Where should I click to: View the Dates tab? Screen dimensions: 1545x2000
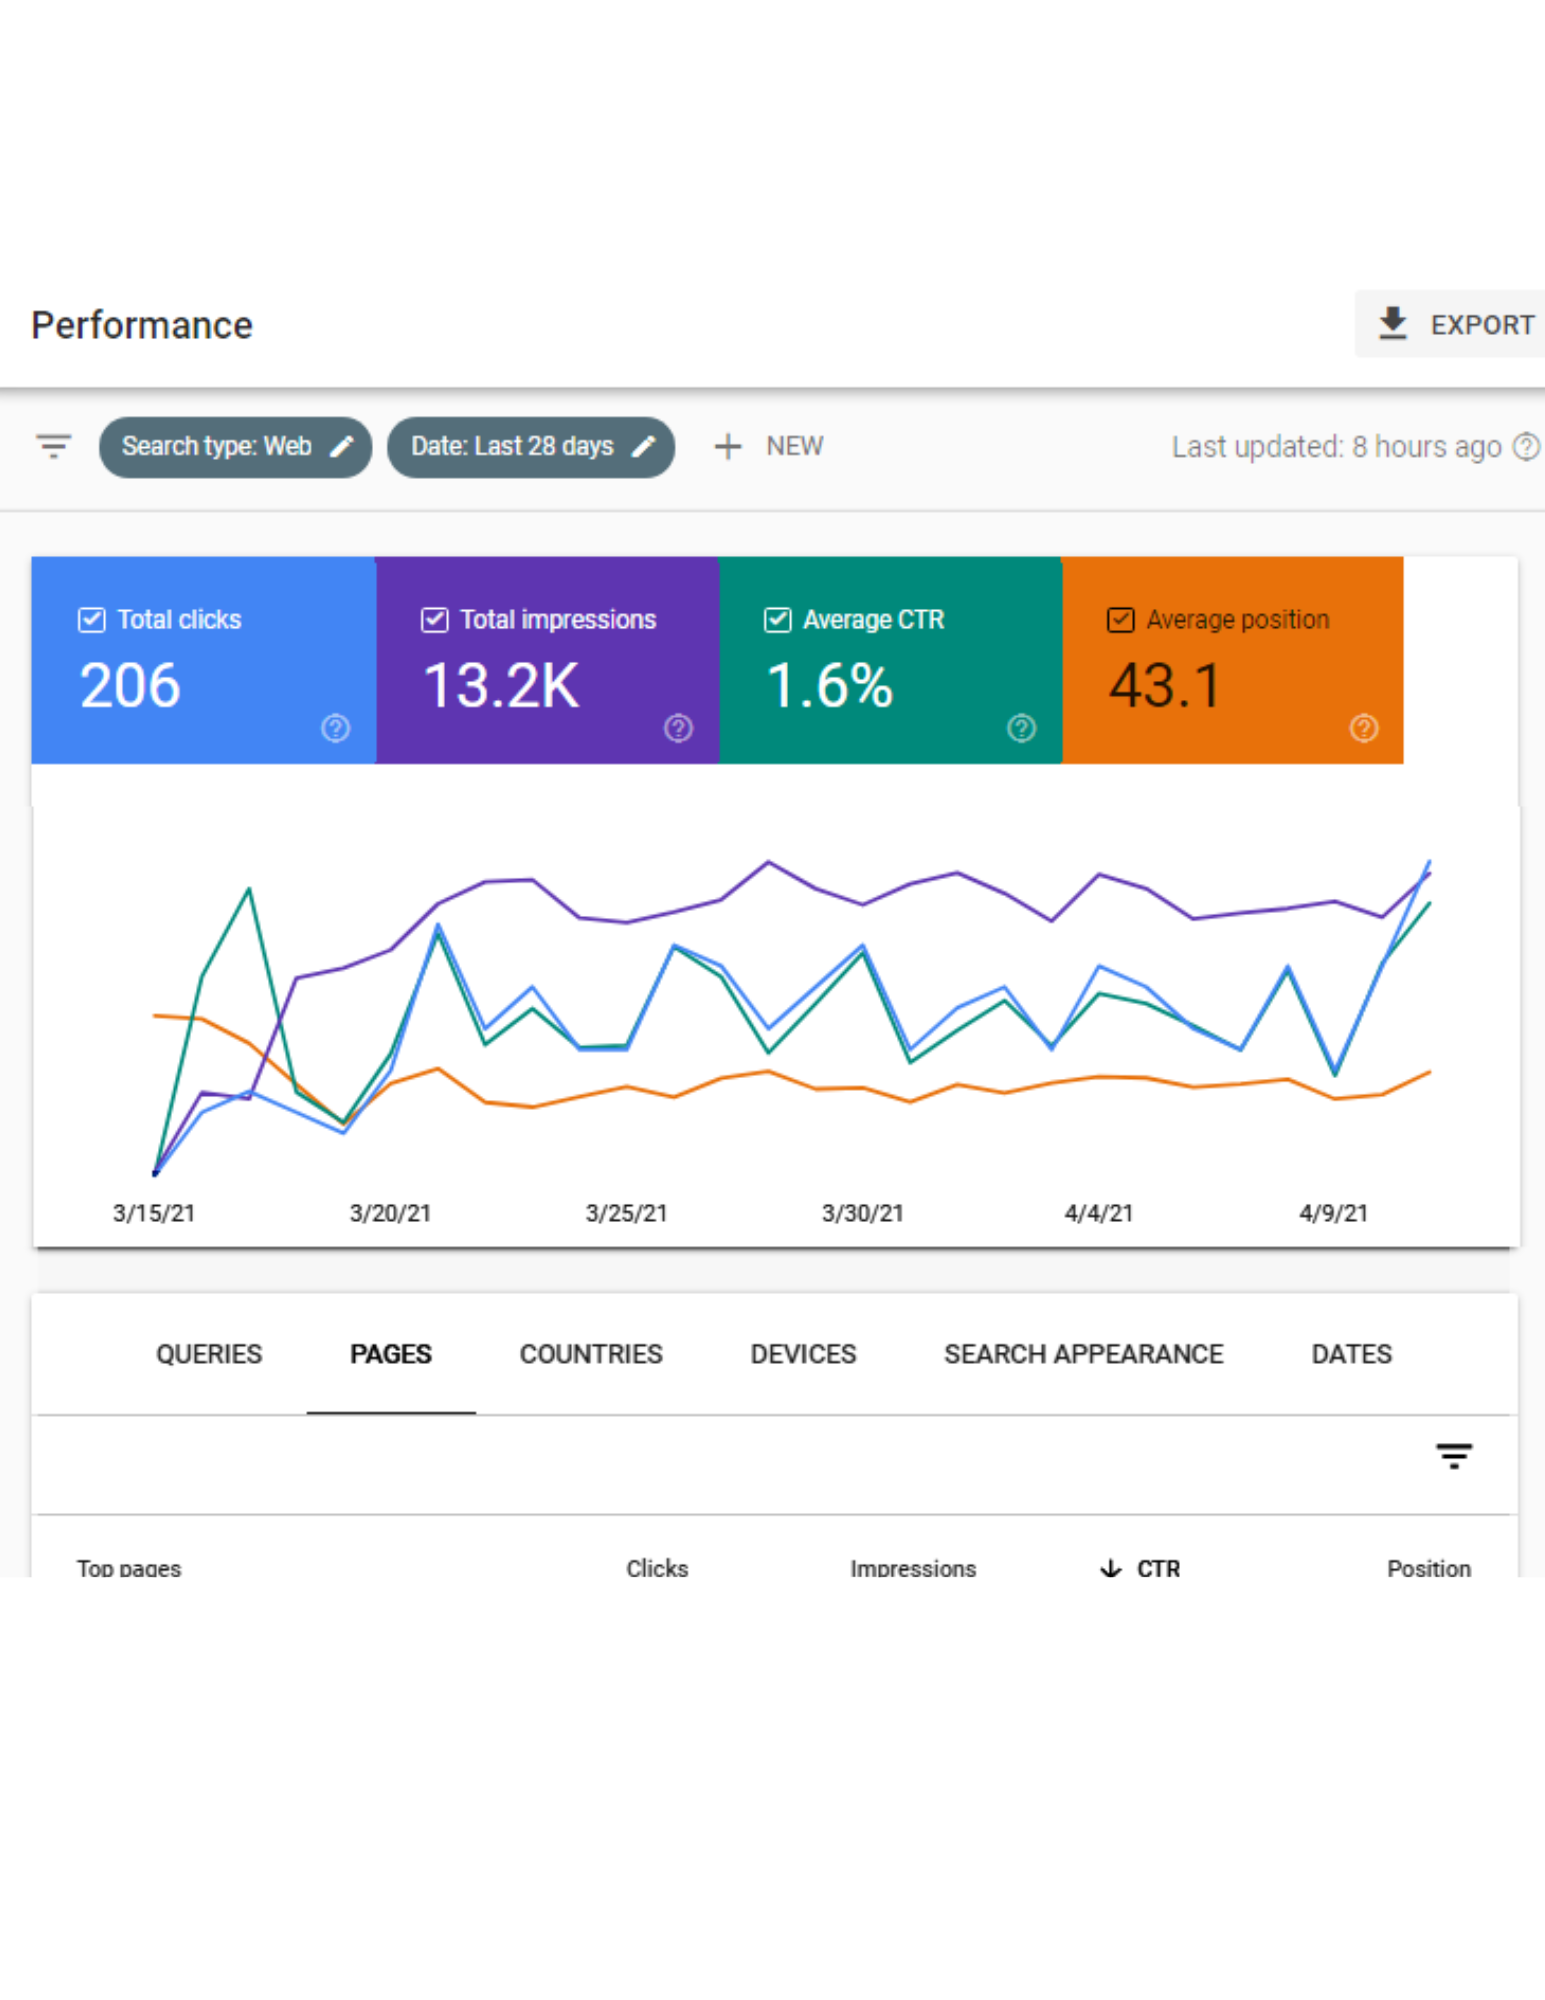click(1351, 1354)
